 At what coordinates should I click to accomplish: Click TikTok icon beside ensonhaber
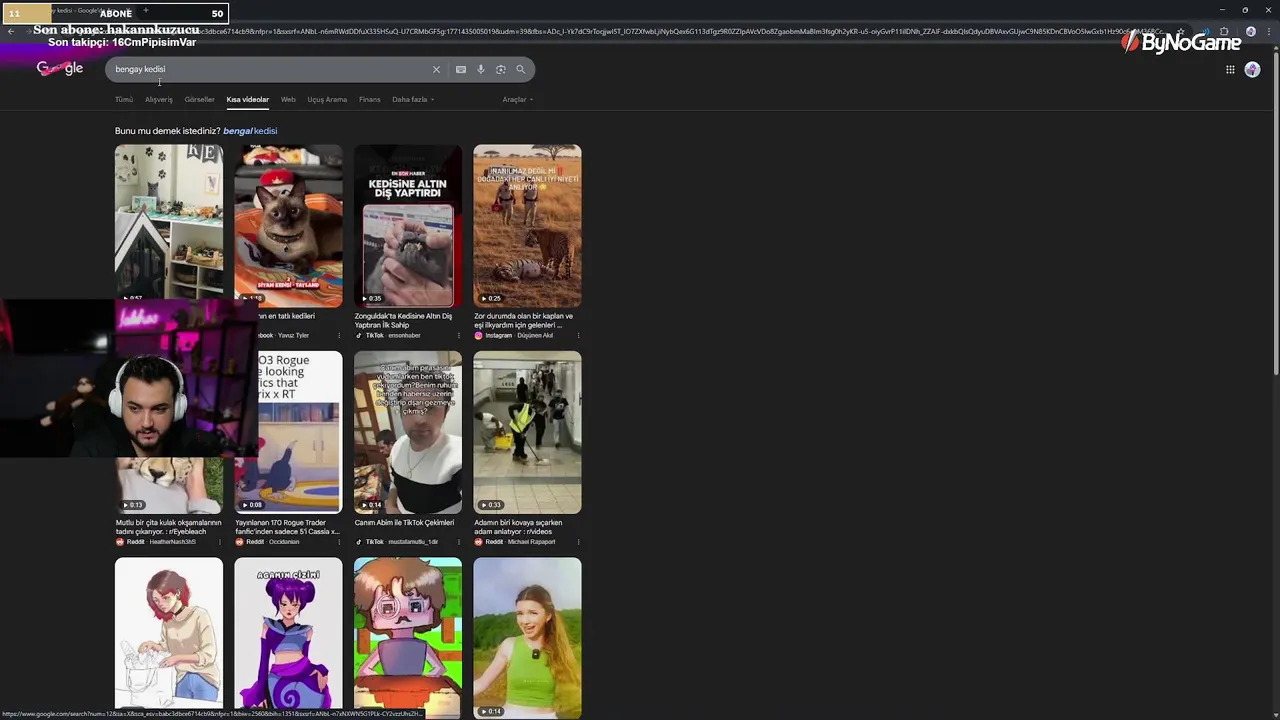click(x=358, y=335)
